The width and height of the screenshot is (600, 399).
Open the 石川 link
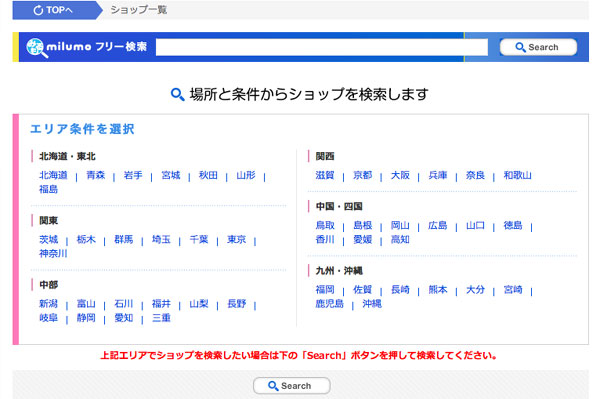(124, 304)
